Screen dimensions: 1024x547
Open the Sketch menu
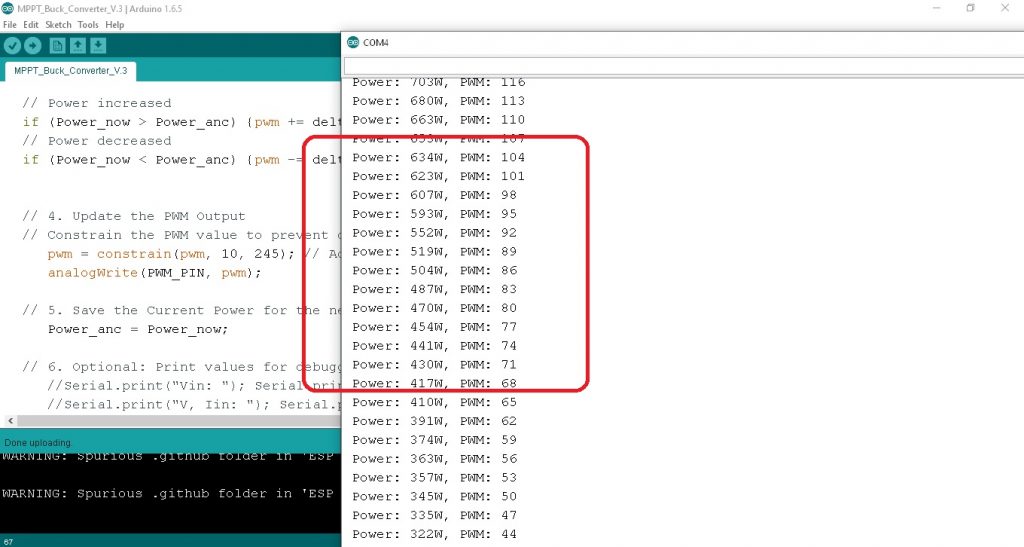[x=58, y=24]
